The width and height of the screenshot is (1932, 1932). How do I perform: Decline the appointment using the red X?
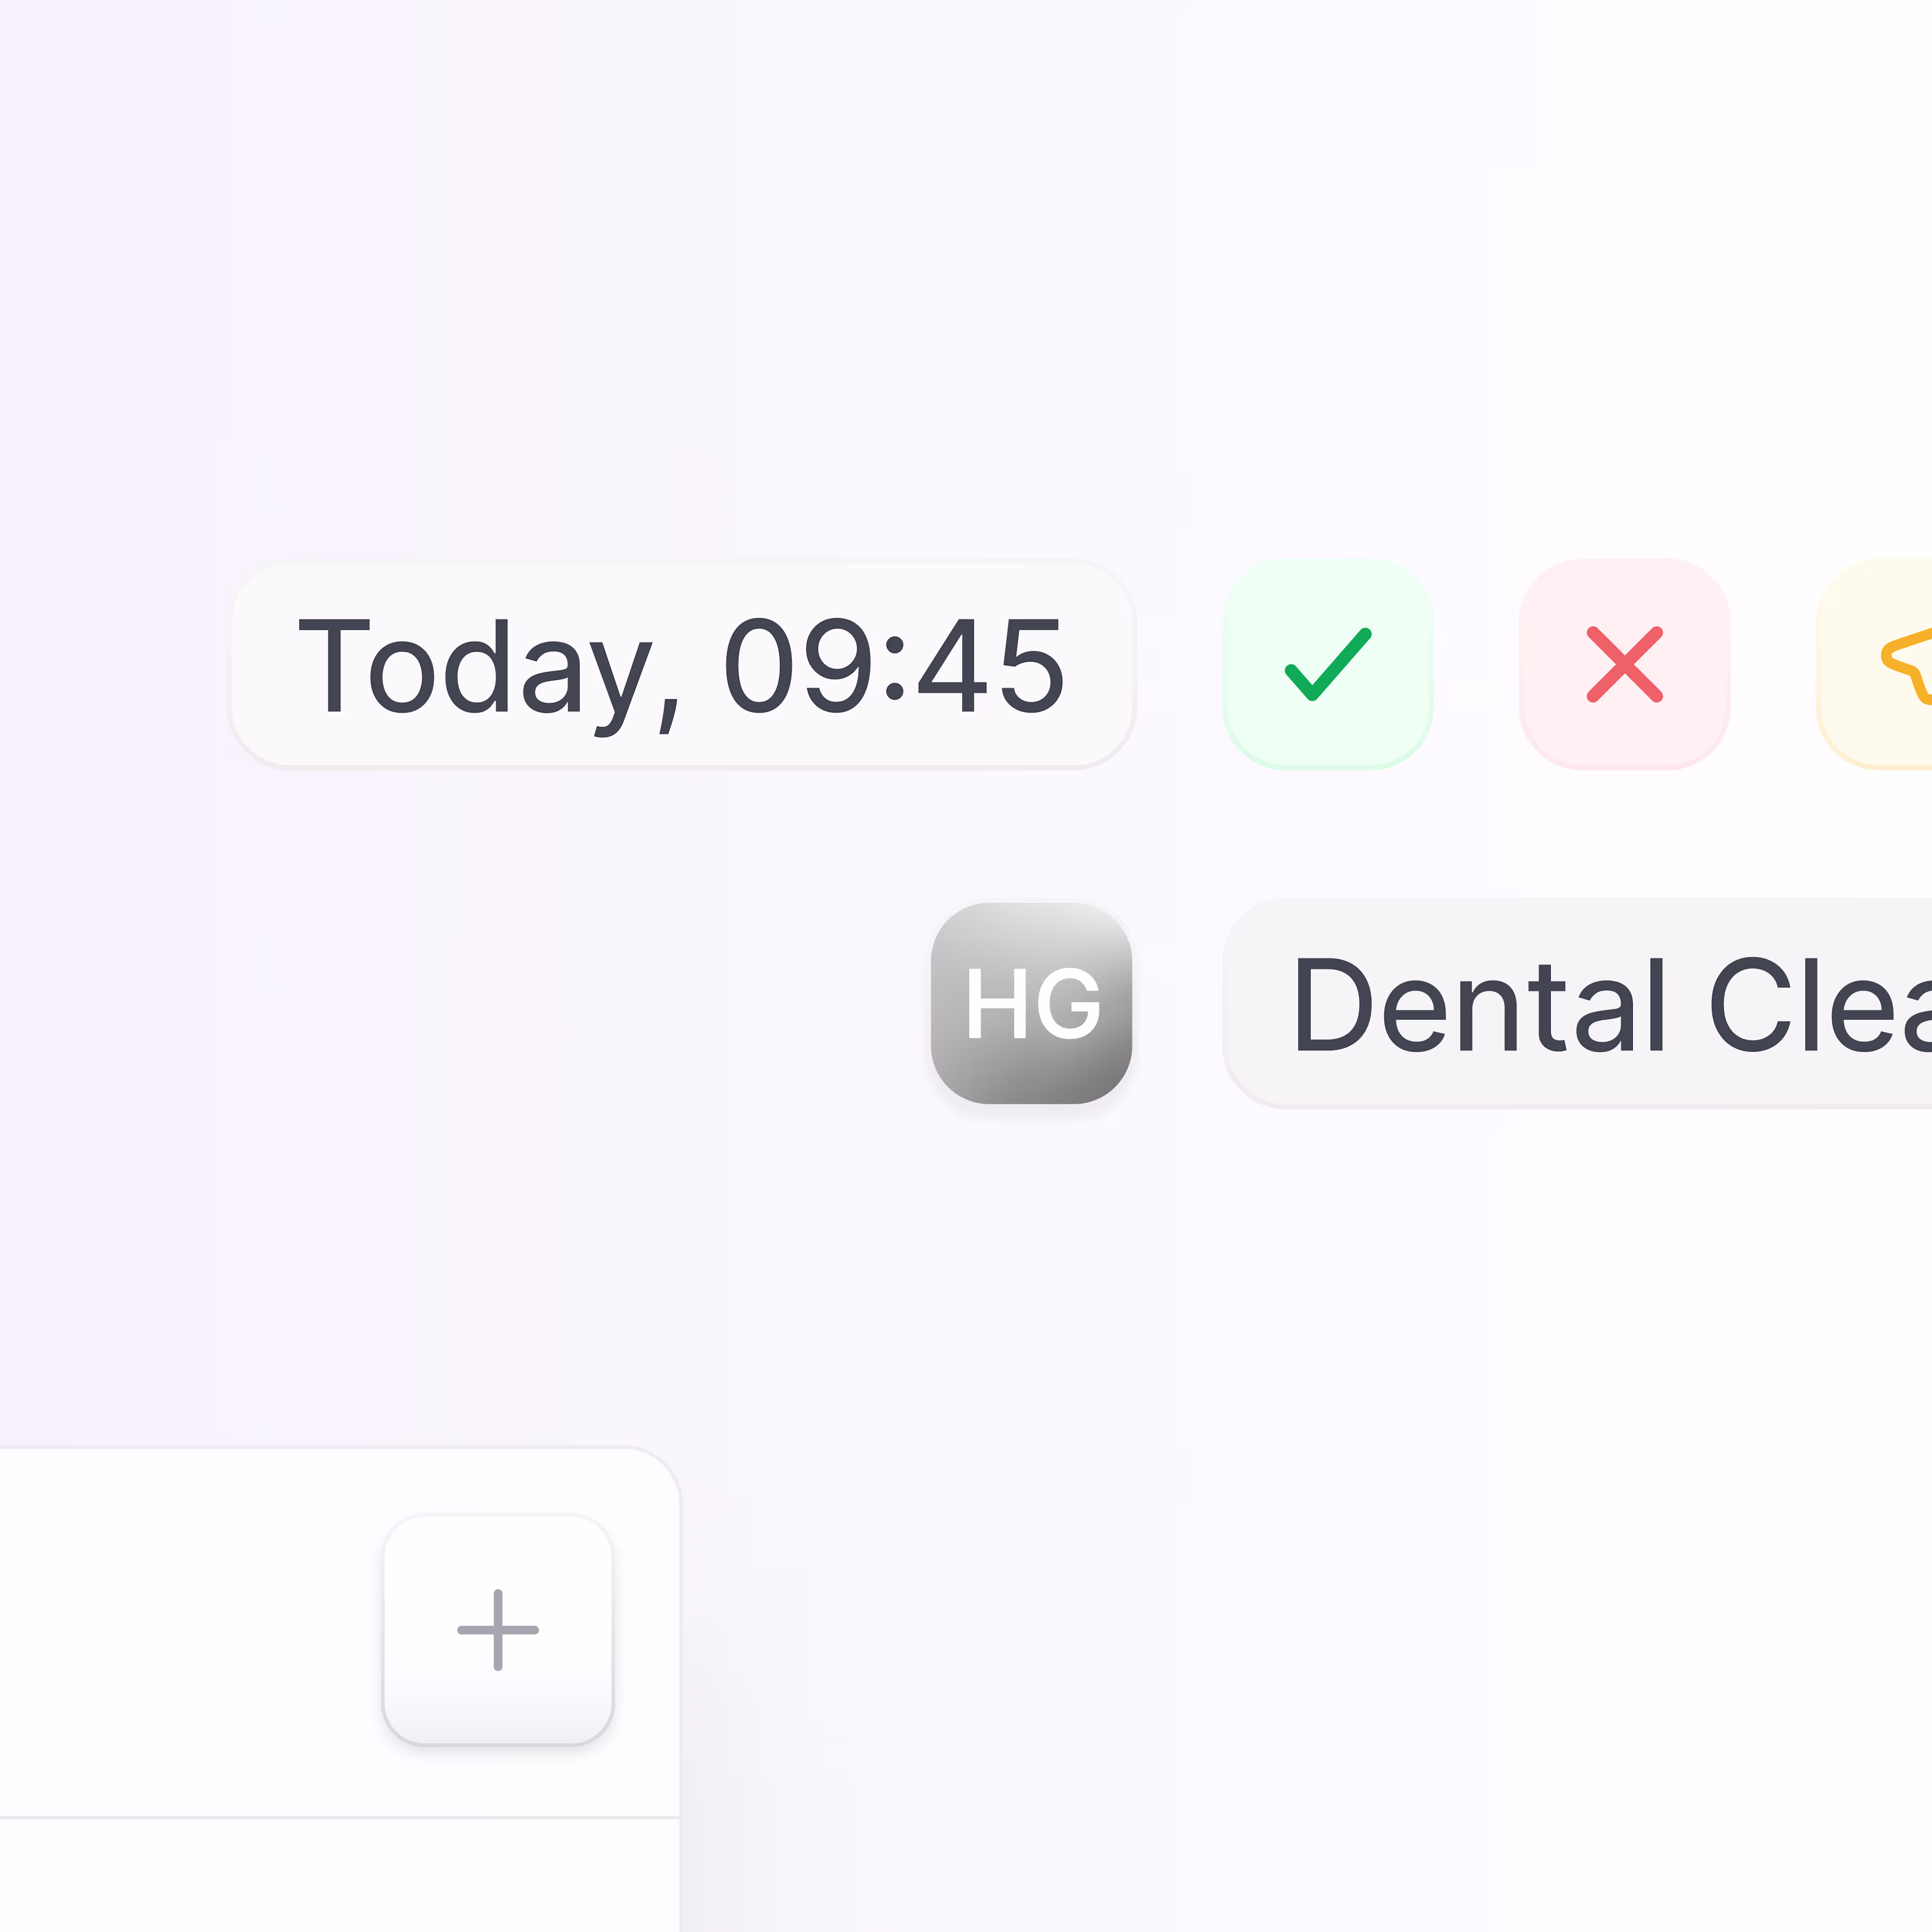coord(1624,664)
